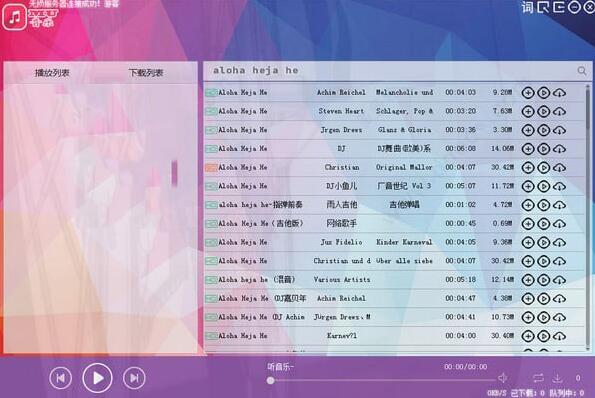
Task: Click the search magnifier icon
Action: (582, 71)
